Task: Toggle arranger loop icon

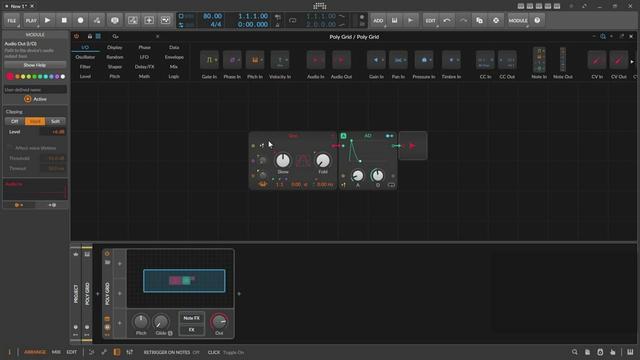Action: (293, 20)
